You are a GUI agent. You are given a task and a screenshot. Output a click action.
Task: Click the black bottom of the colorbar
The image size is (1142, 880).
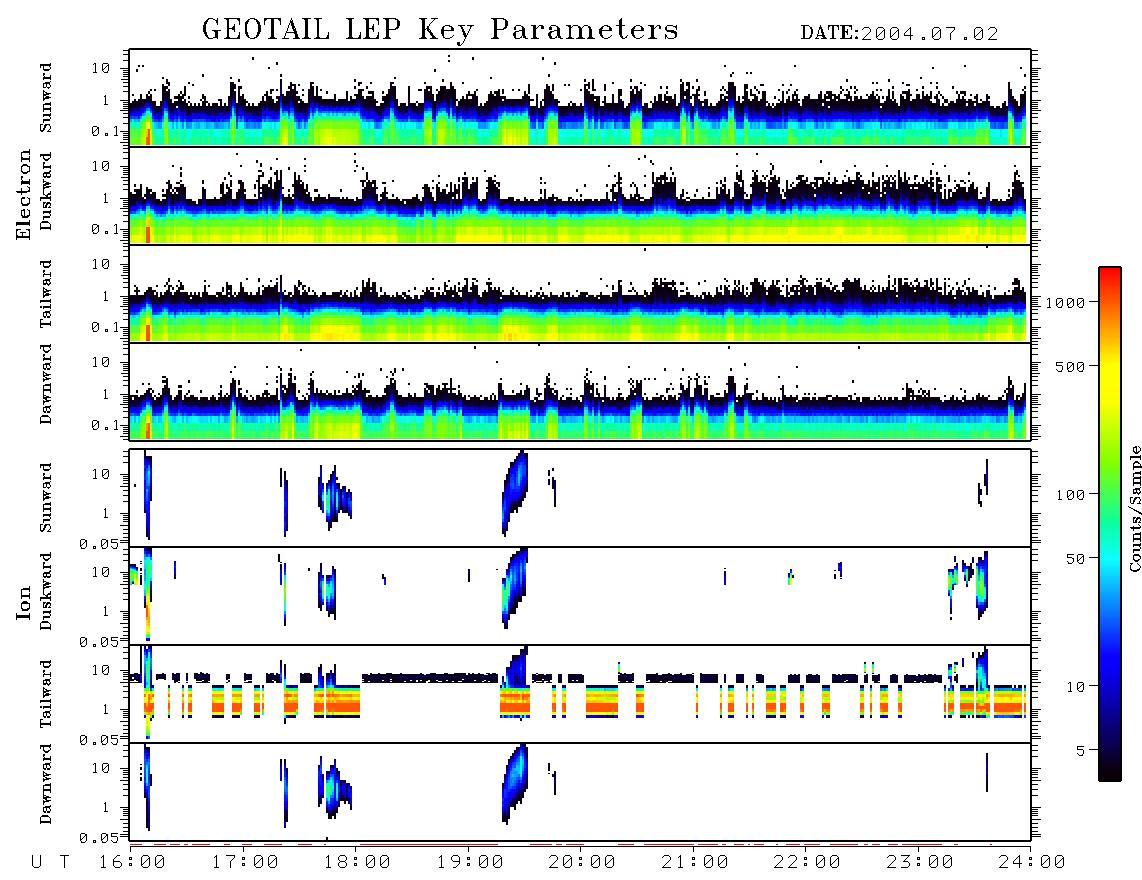coord(1110,774)
